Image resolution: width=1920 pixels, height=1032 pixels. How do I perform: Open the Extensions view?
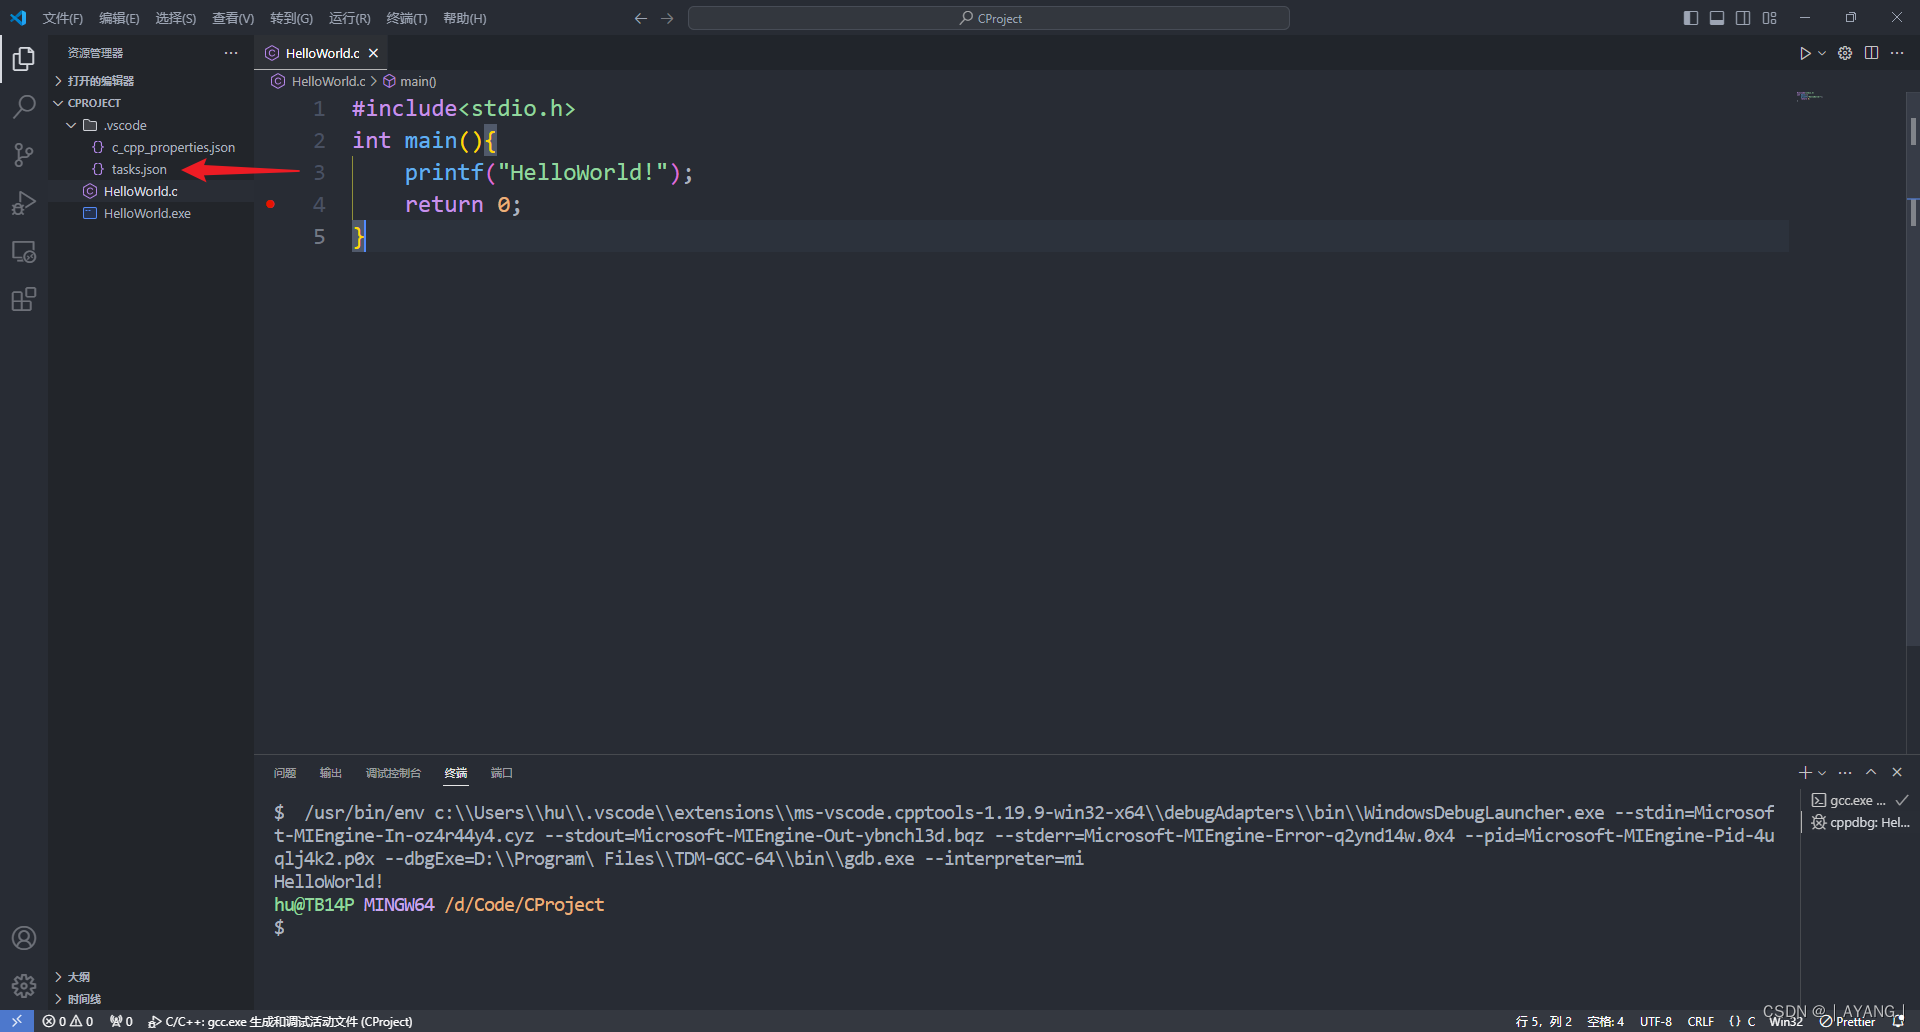(24, 299)
